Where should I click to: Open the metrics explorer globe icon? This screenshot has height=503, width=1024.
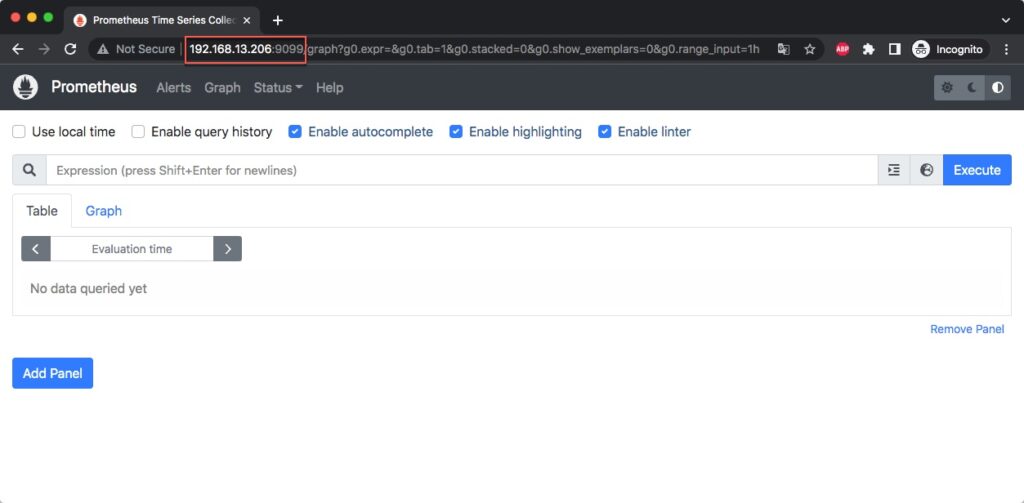(x=927, y=170)
